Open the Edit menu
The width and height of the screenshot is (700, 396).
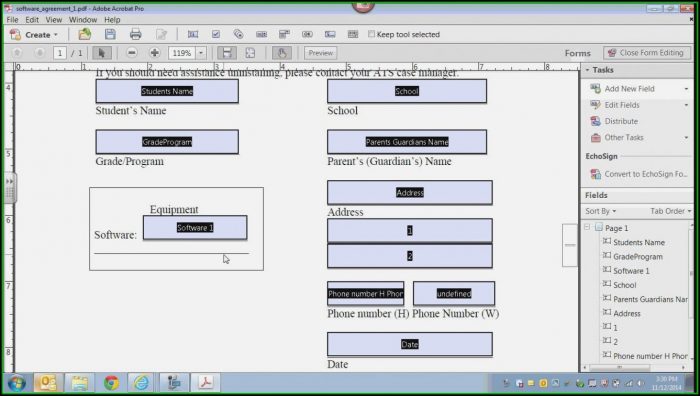pyautogui.click(x=32, y=20)
